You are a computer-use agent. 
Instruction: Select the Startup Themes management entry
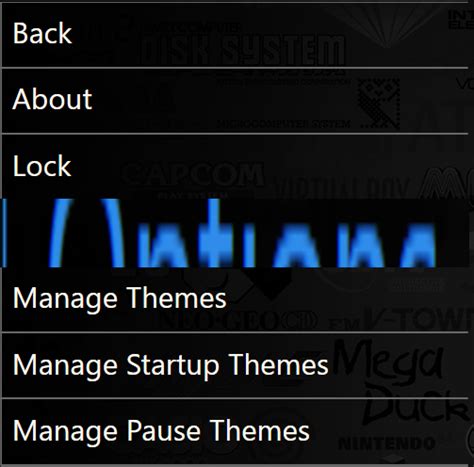(x=235, y=365)
